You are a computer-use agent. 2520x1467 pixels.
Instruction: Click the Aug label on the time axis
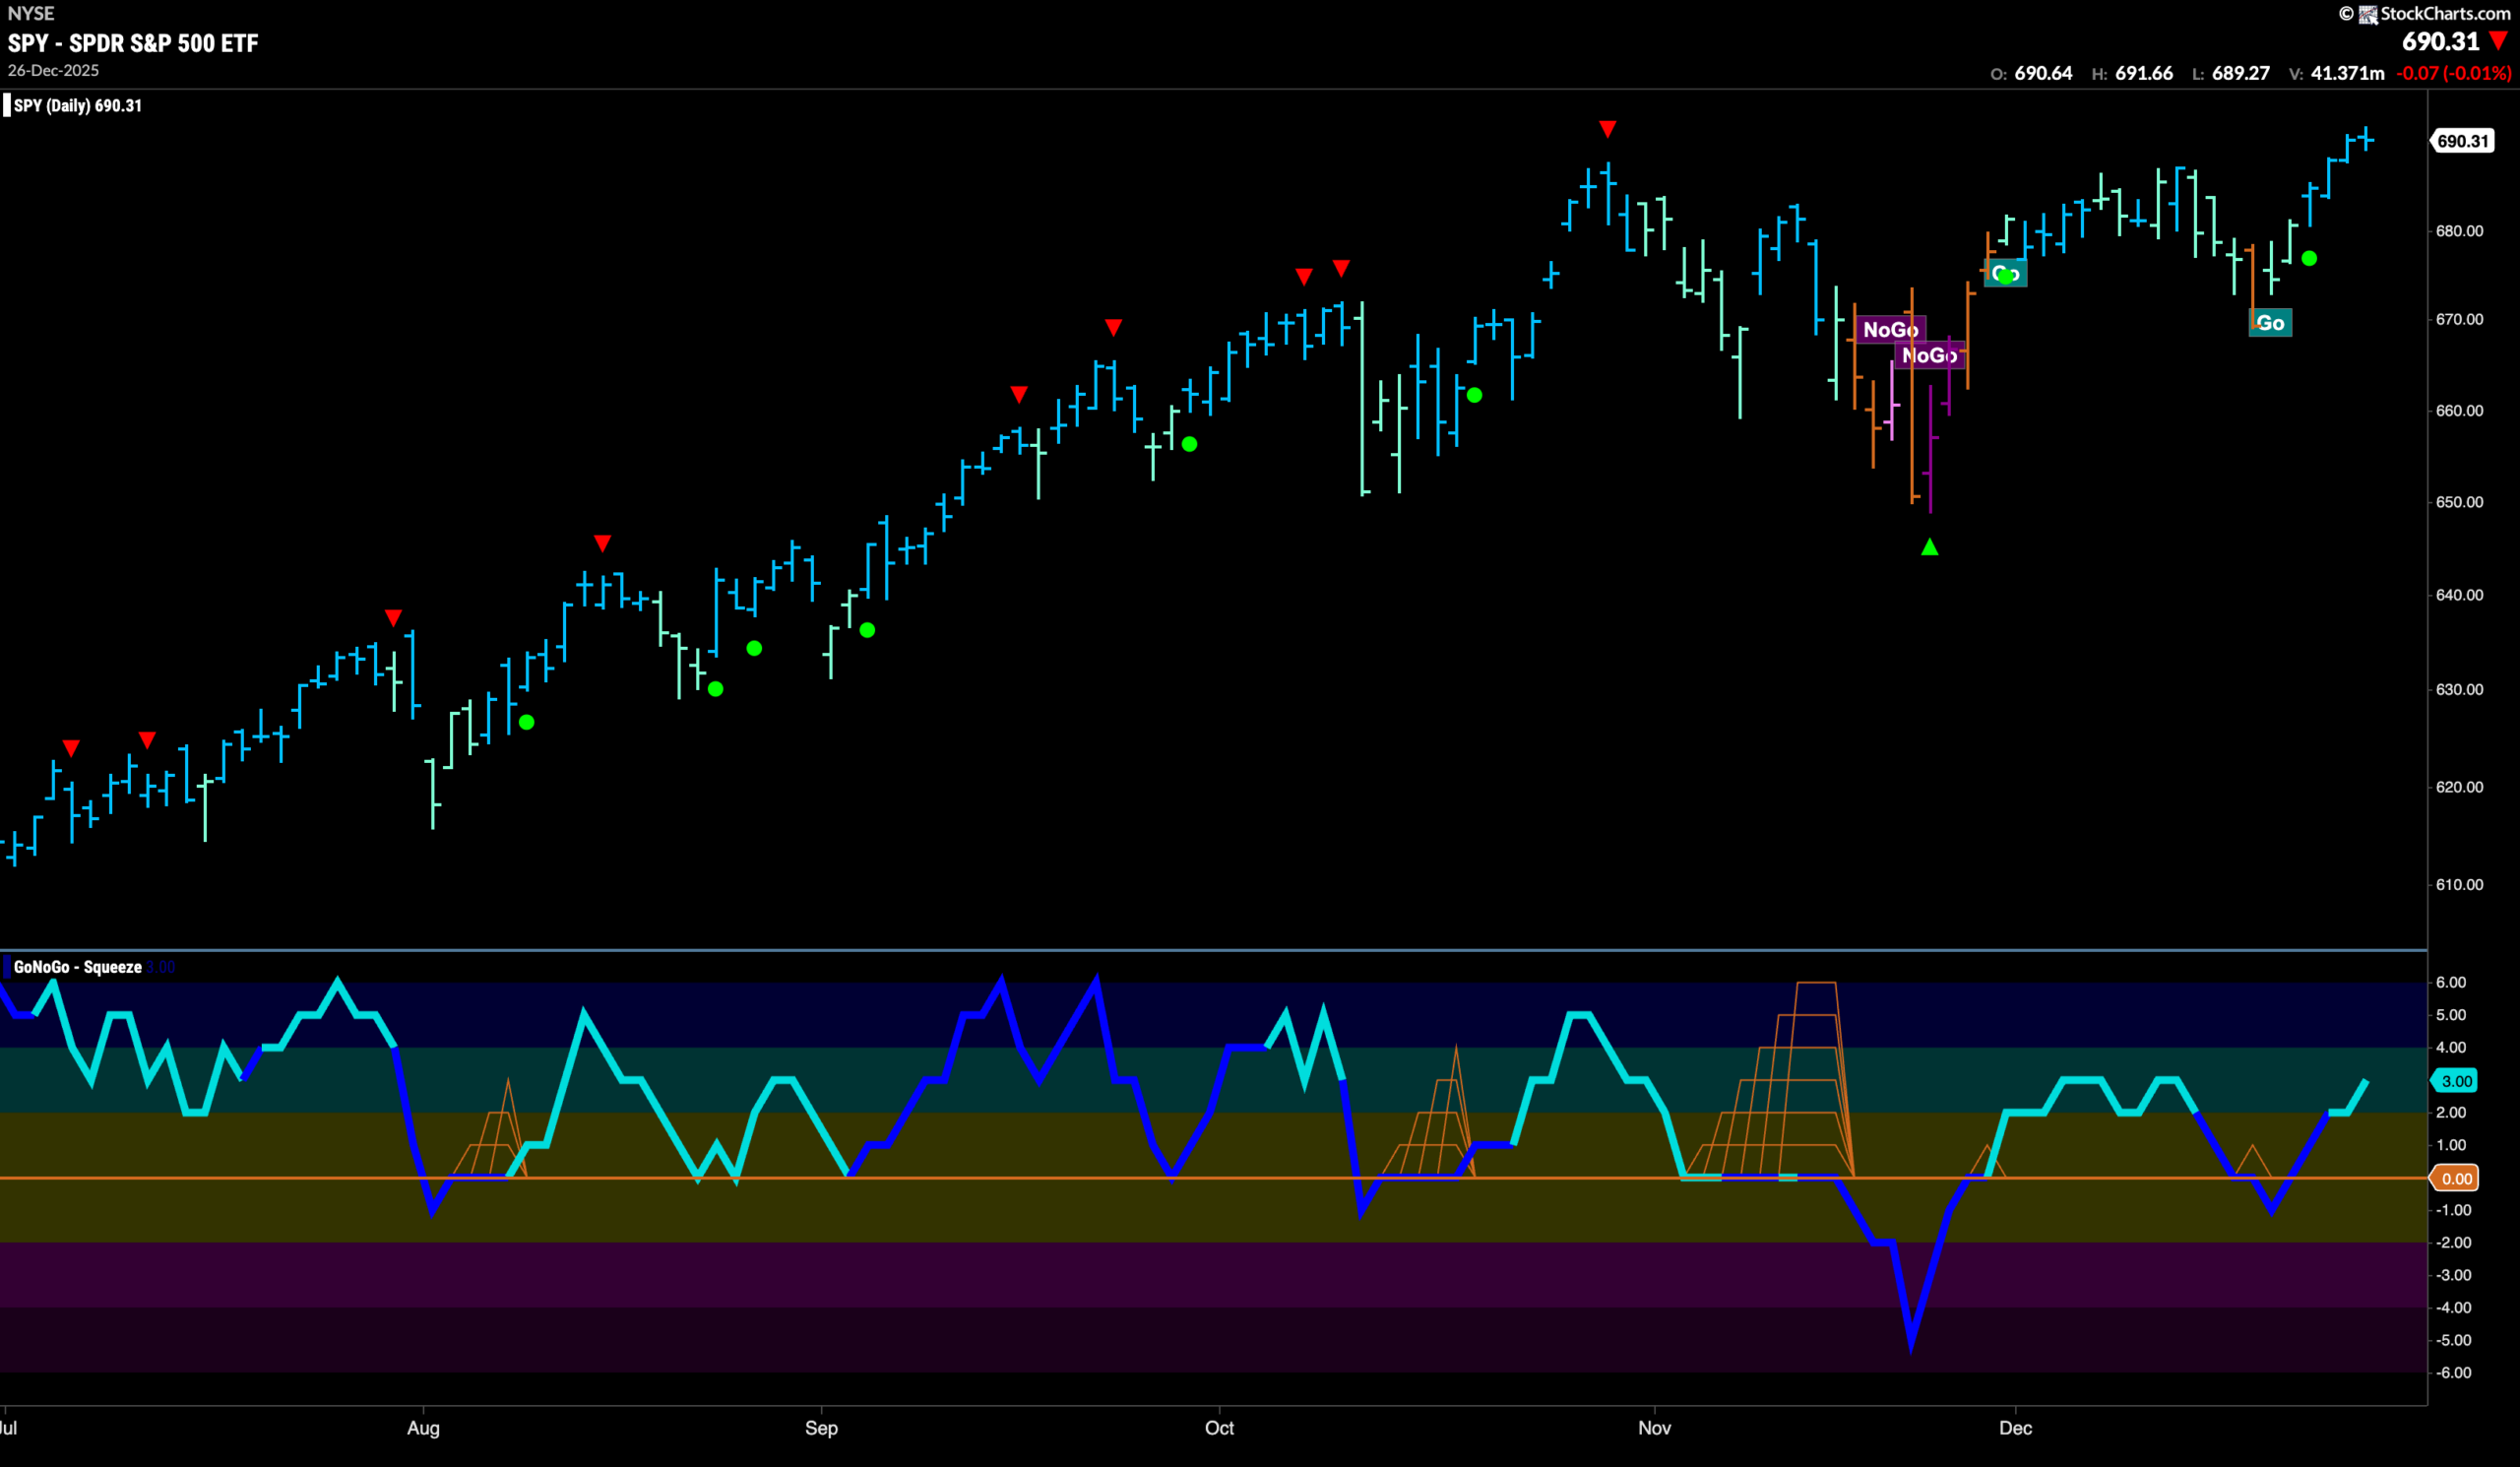click(423, 1428)
